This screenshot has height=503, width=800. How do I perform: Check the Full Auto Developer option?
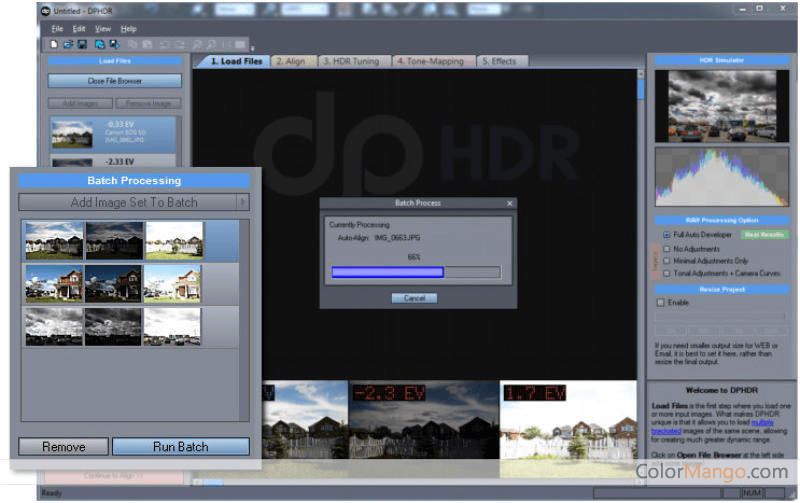pyautogui.click(x=666, y=235)
